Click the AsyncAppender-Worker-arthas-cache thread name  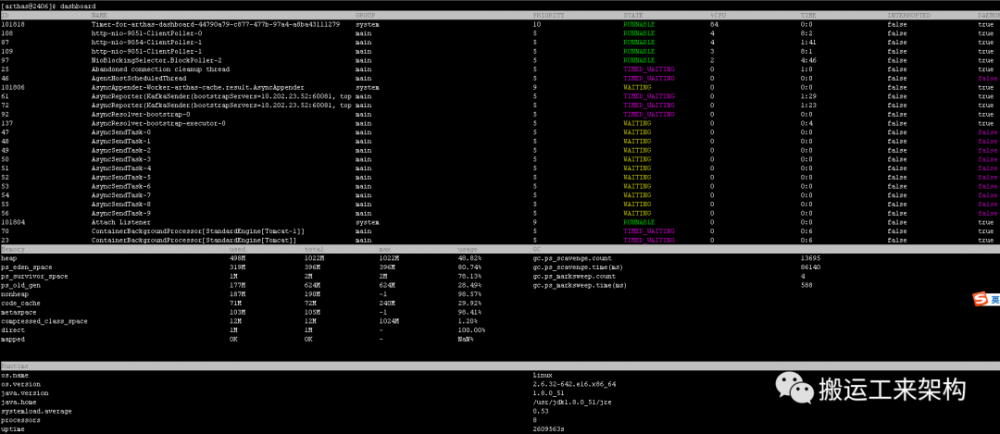click(x=198, y=87)
